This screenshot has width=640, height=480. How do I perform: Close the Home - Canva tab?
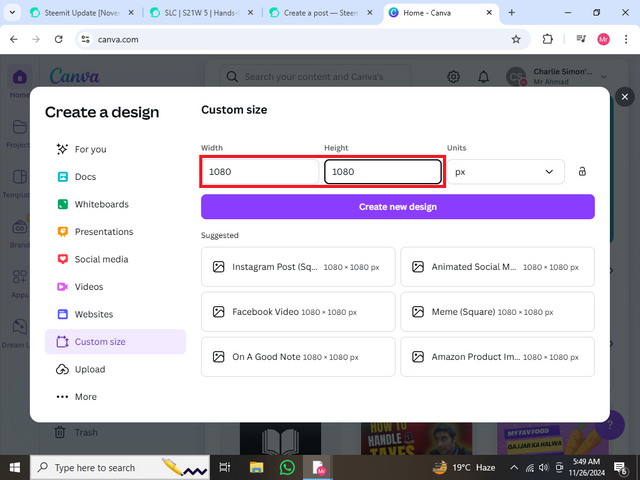click(489, 13)
